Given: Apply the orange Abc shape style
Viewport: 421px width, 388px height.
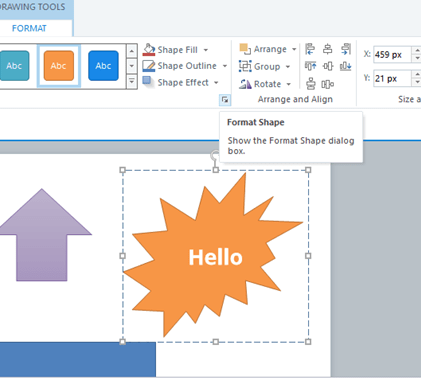Looking at the screenshot, I should point(59,66).
